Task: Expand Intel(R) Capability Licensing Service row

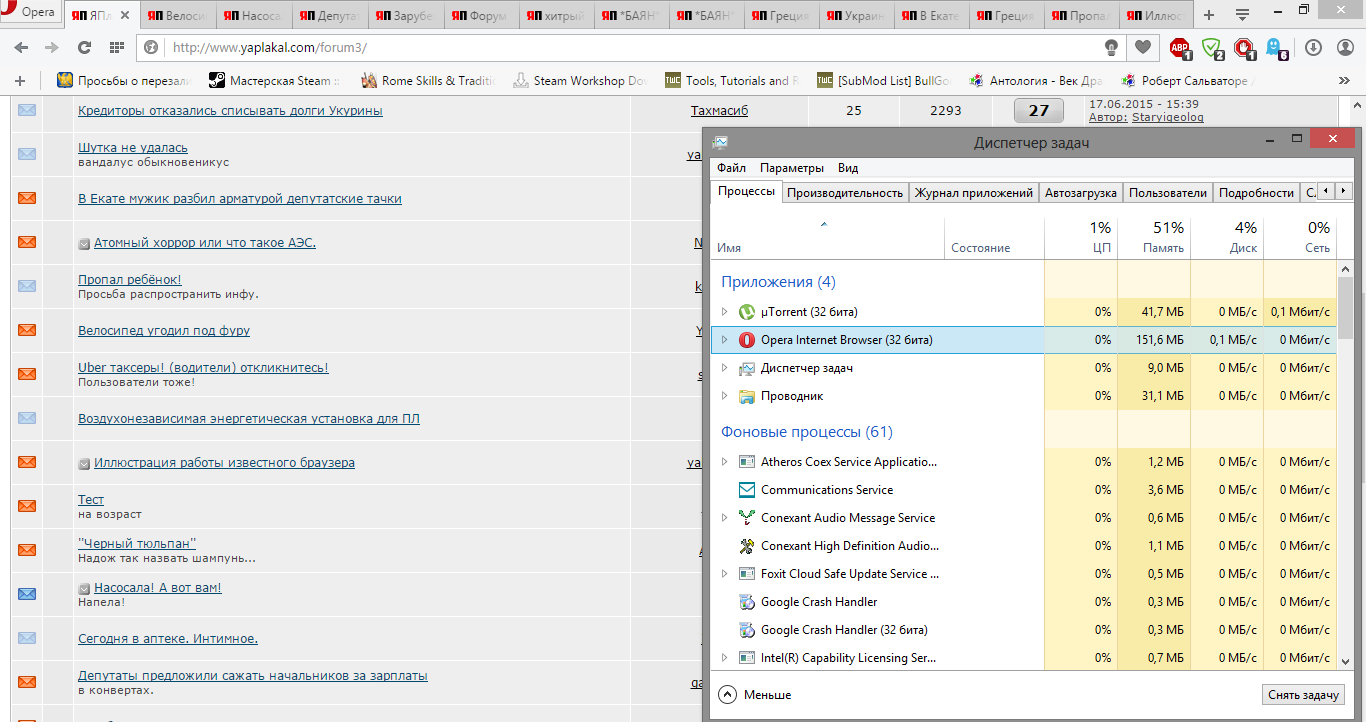Action: coord(725,658)
